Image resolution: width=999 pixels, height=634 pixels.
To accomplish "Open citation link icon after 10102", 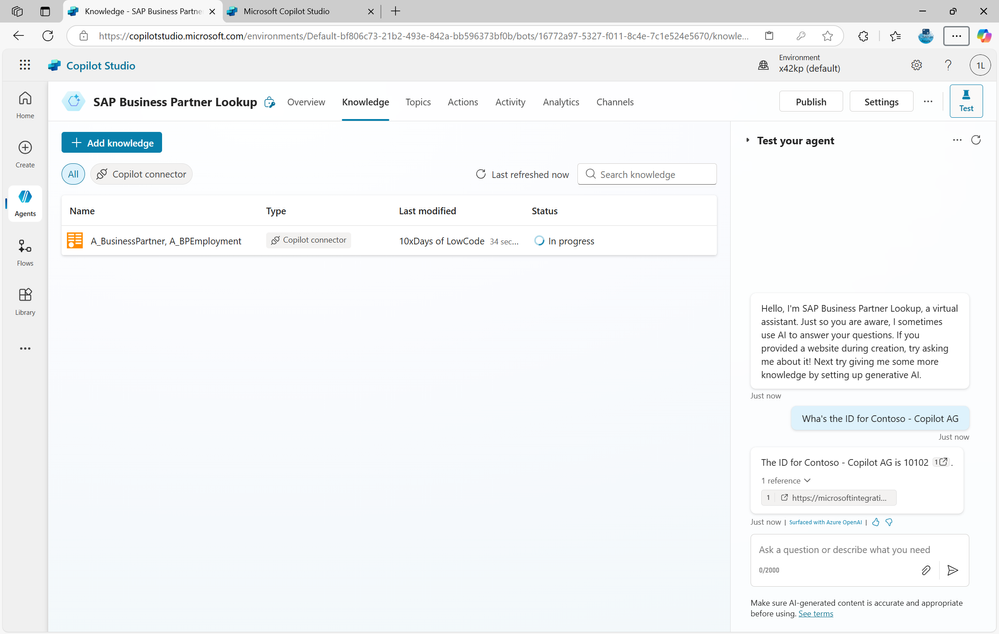I will point(940,462).
